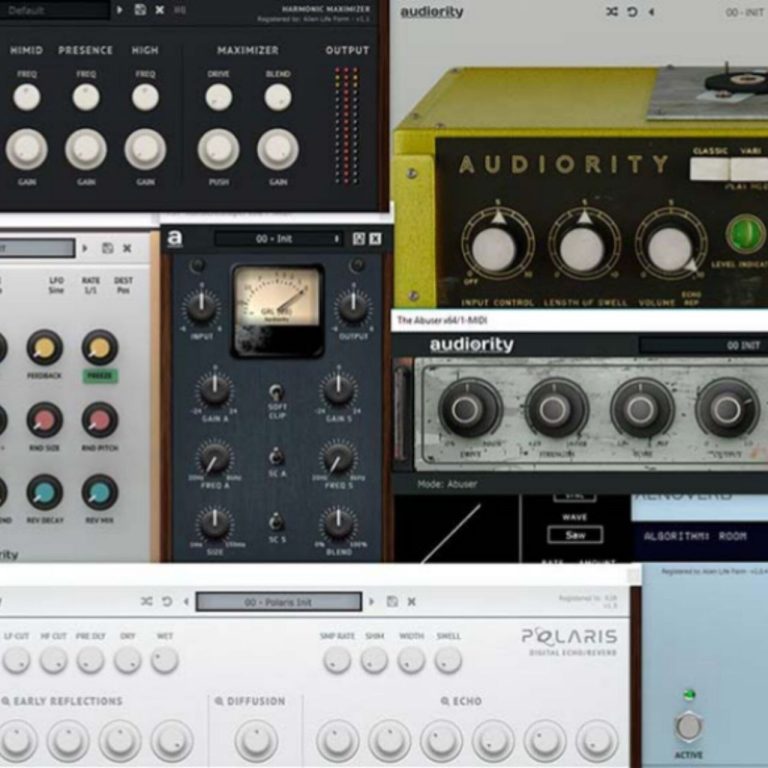Open the Wave Saw selector
The width and height of the screenshot is (768, 768).
pos(575,535)
